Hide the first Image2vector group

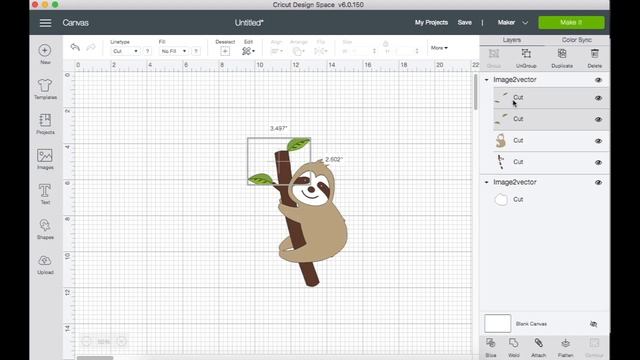(598, 80)
